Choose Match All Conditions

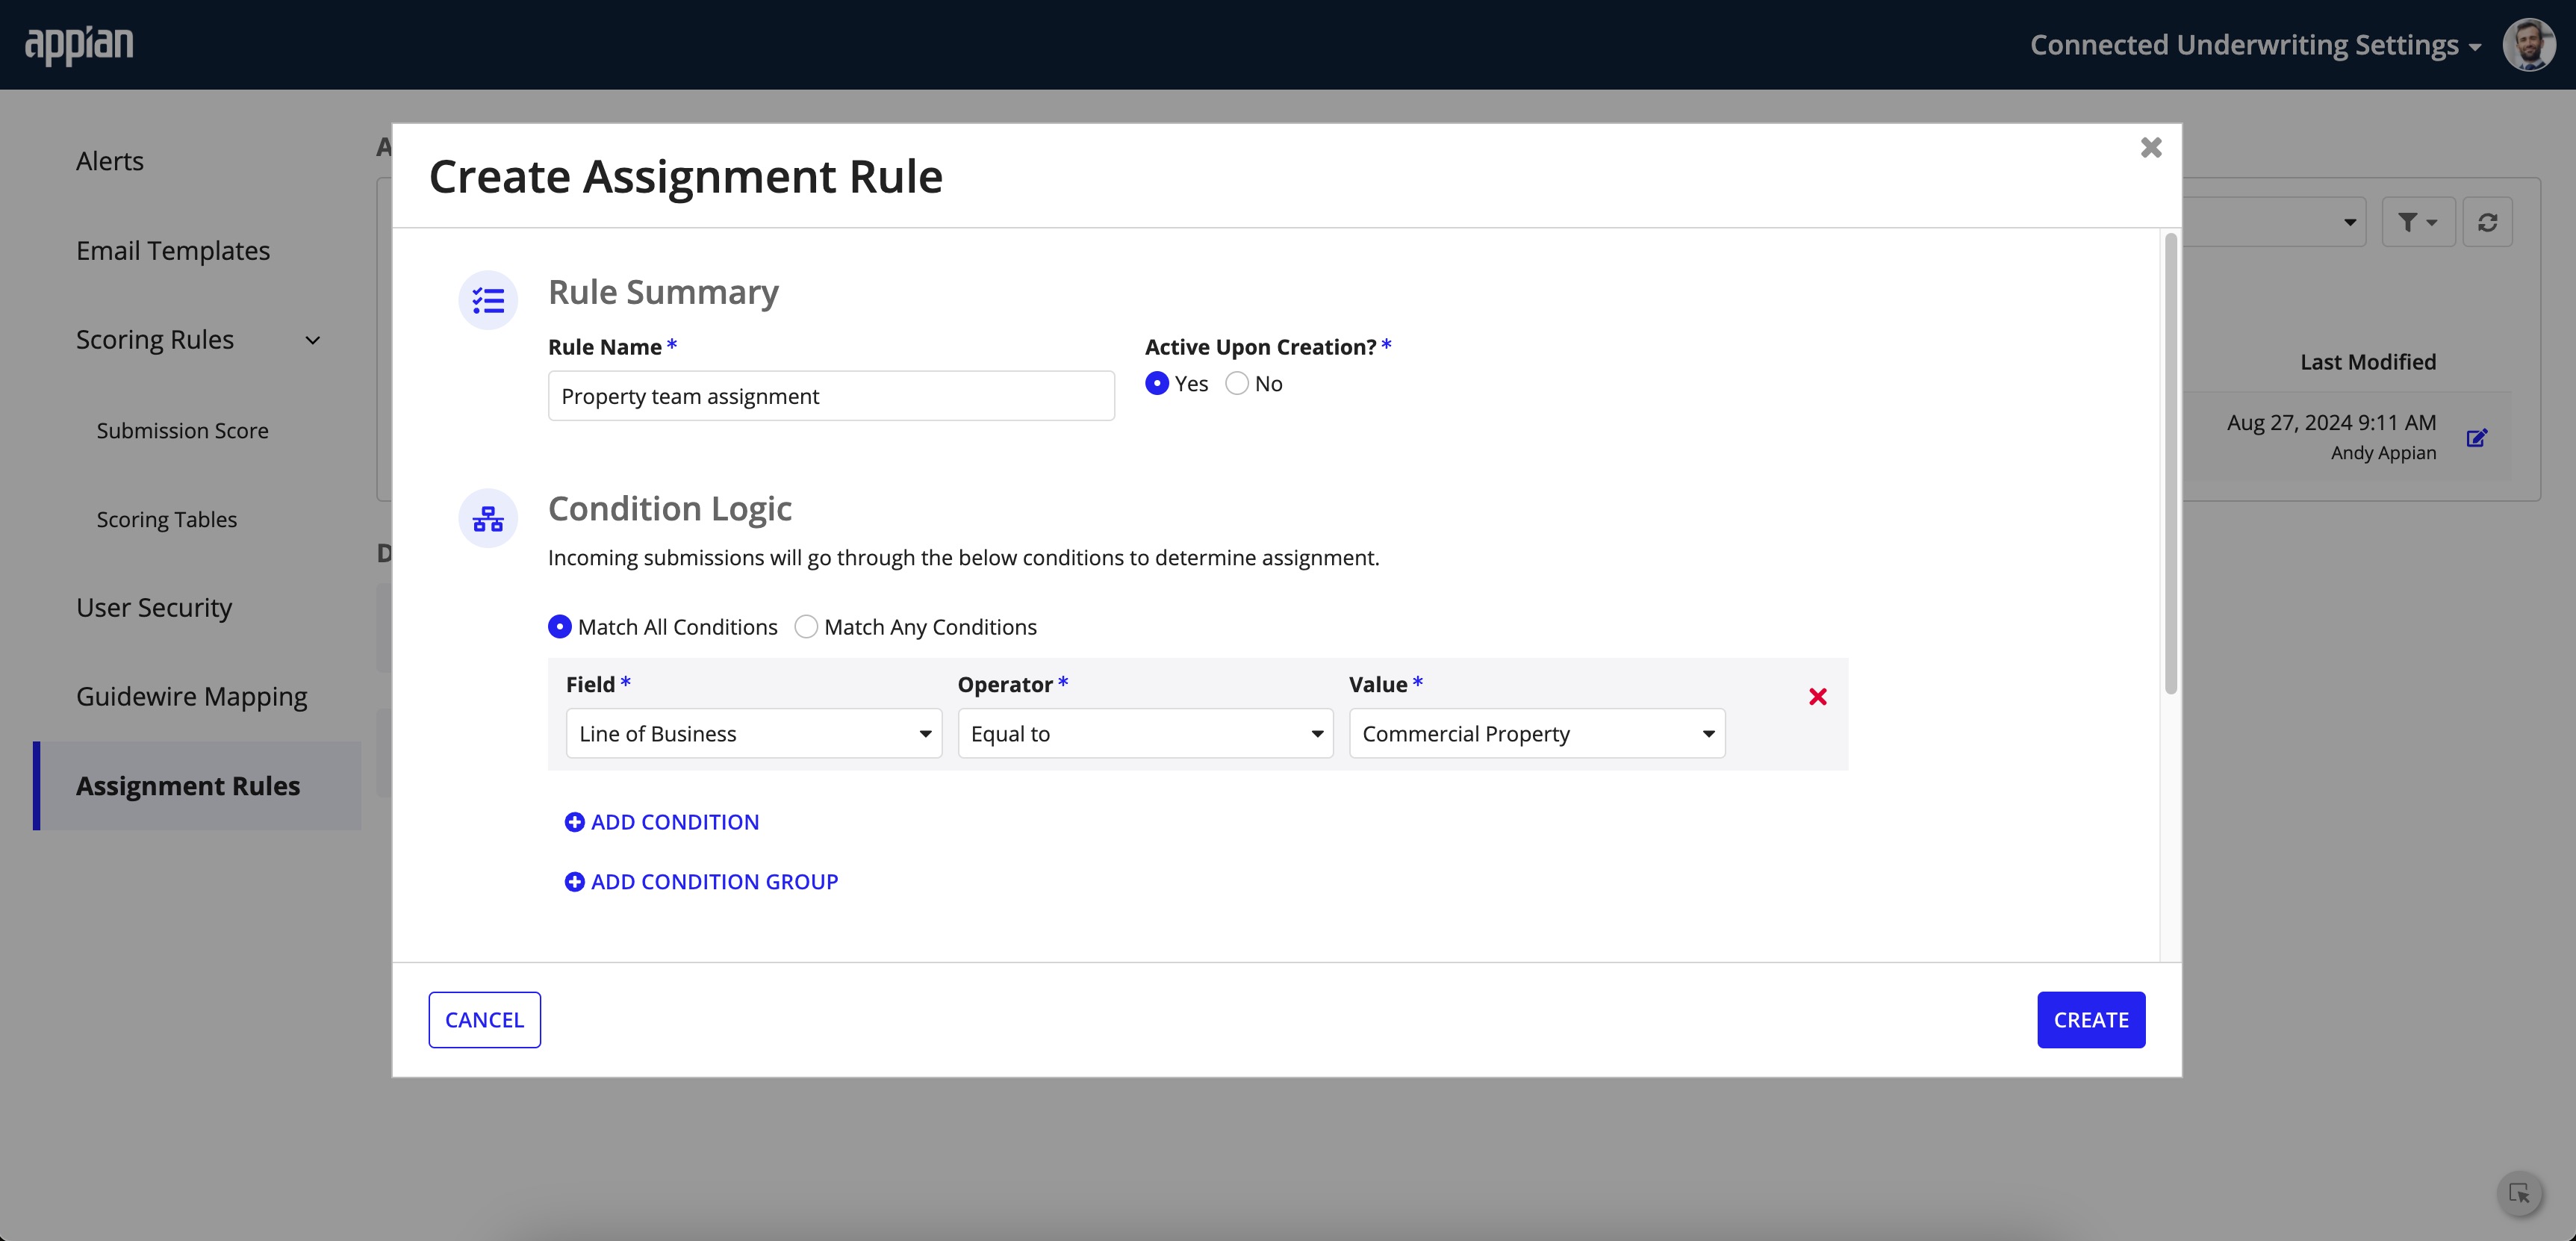[x=560, y=627]
